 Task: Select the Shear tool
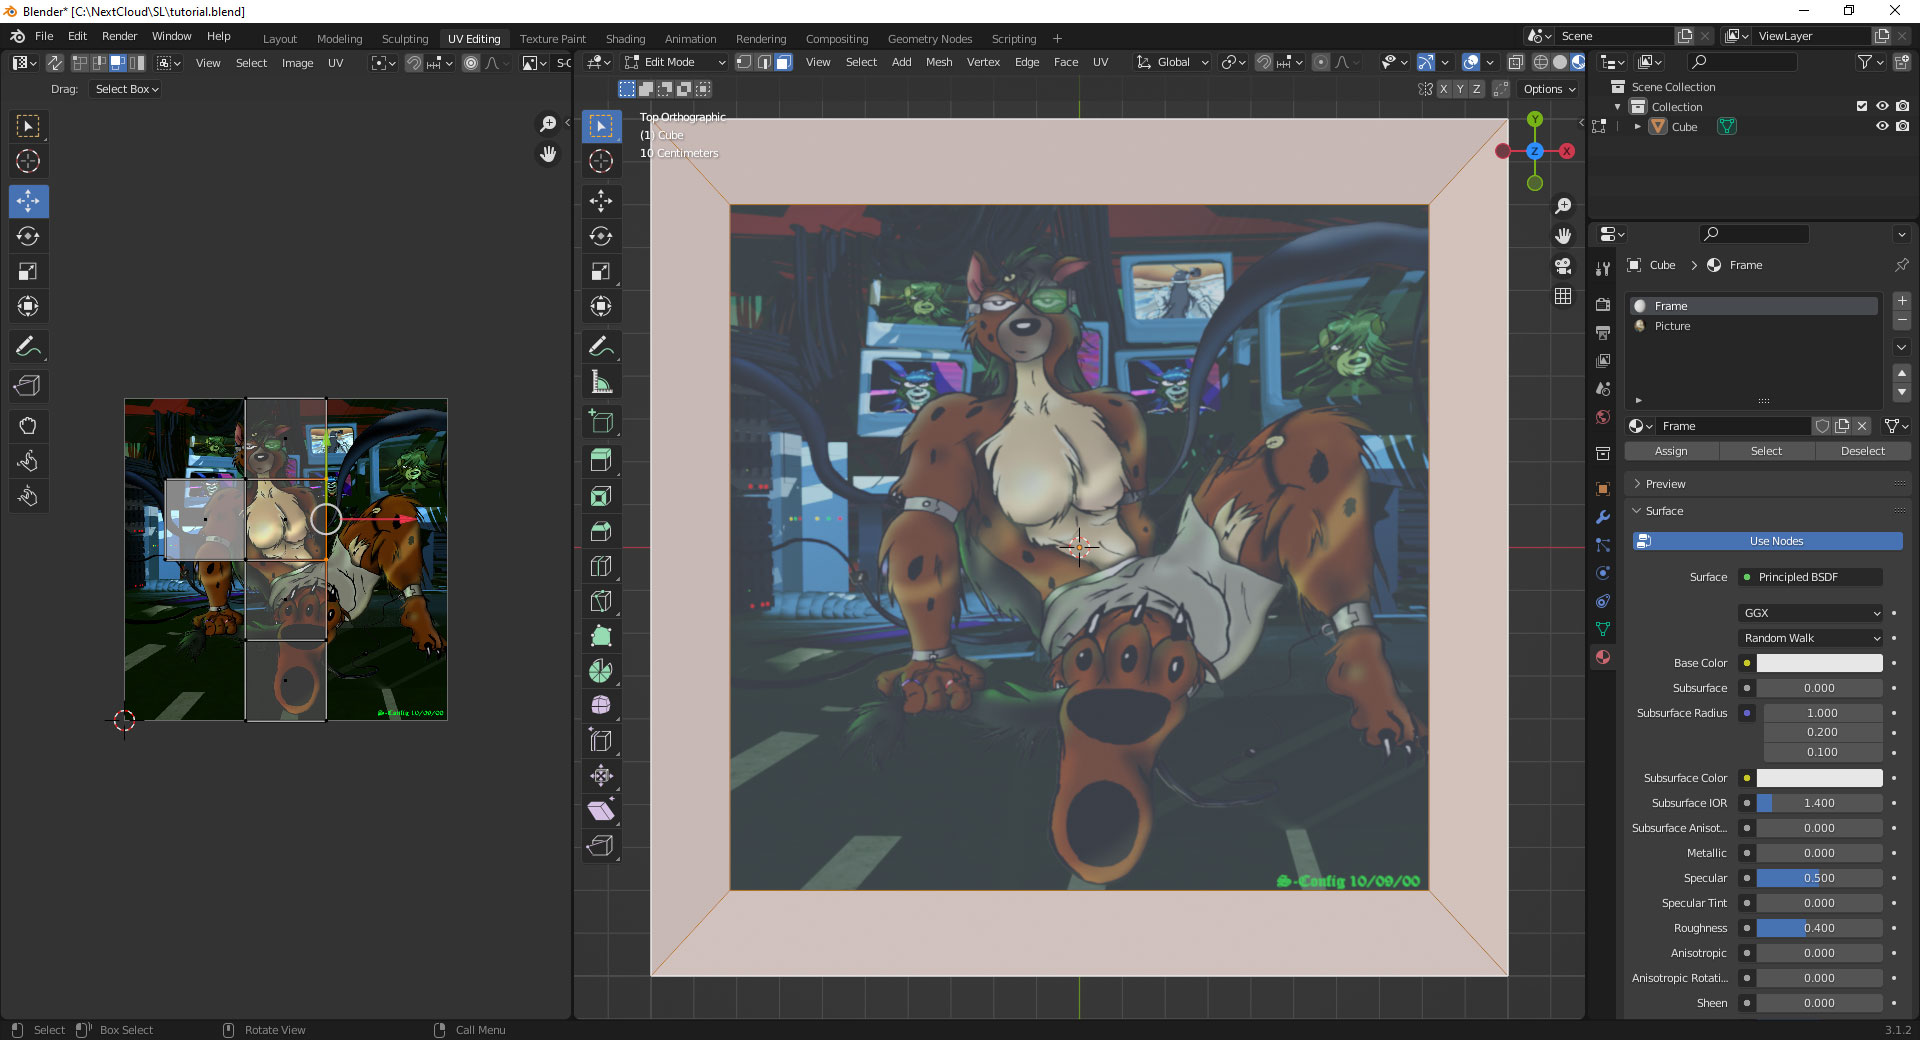tap(601, 811)
